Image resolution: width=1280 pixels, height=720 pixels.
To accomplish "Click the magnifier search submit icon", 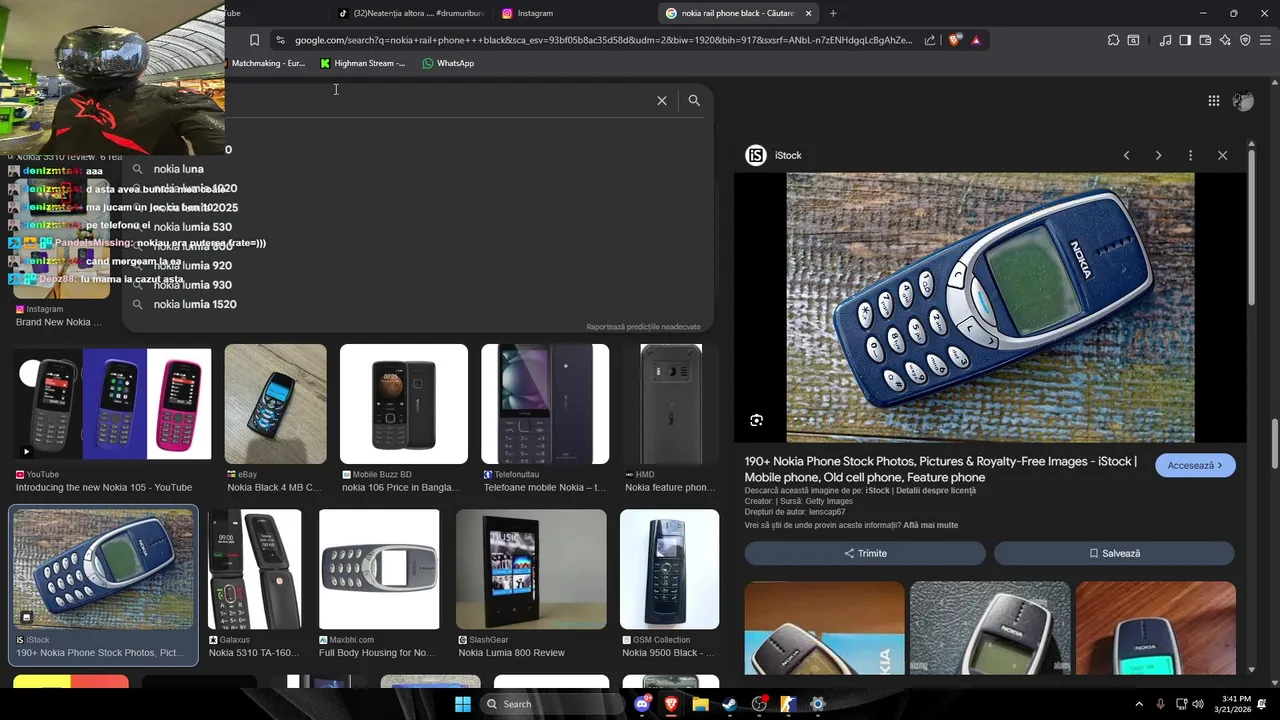I will click(694, 100).
